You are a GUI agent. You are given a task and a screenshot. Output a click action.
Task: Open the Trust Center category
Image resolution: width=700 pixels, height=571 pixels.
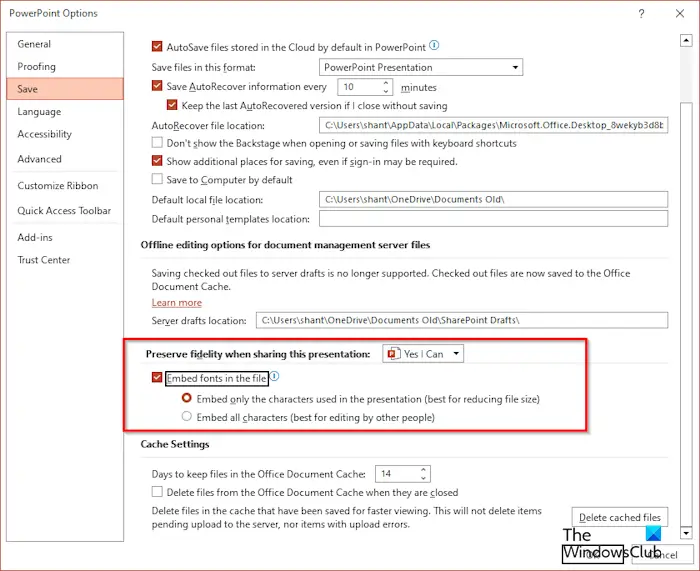click(x=65, y=260)
